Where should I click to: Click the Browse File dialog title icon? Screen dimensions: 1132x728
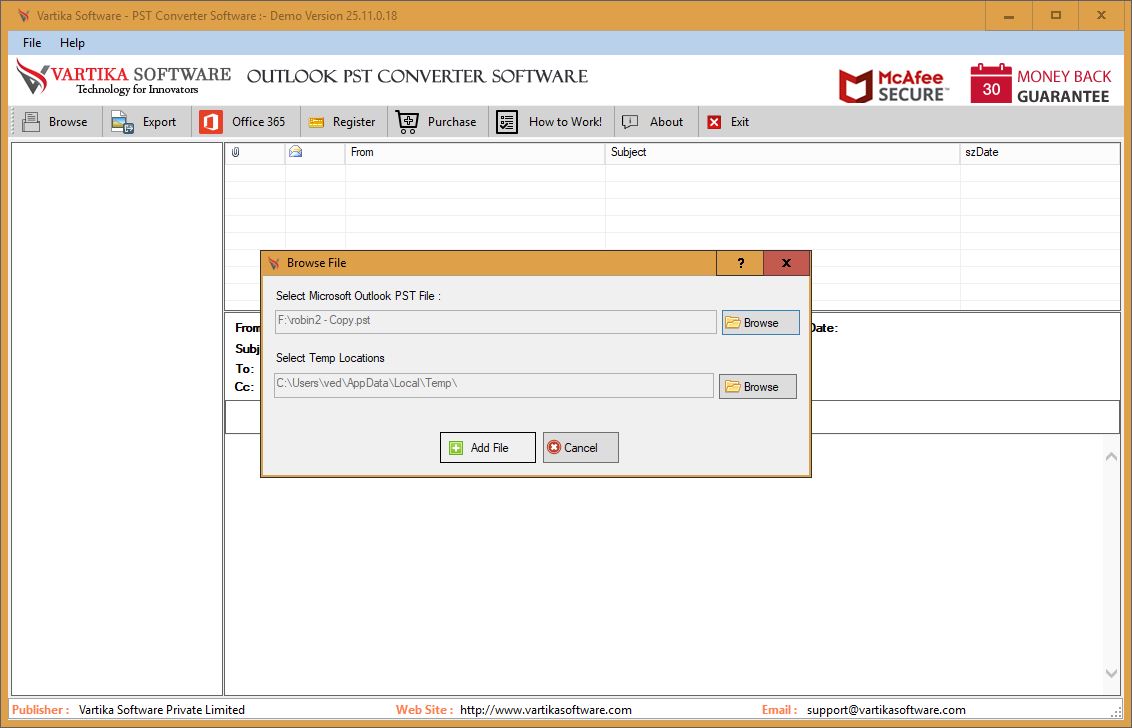point(274,263)
